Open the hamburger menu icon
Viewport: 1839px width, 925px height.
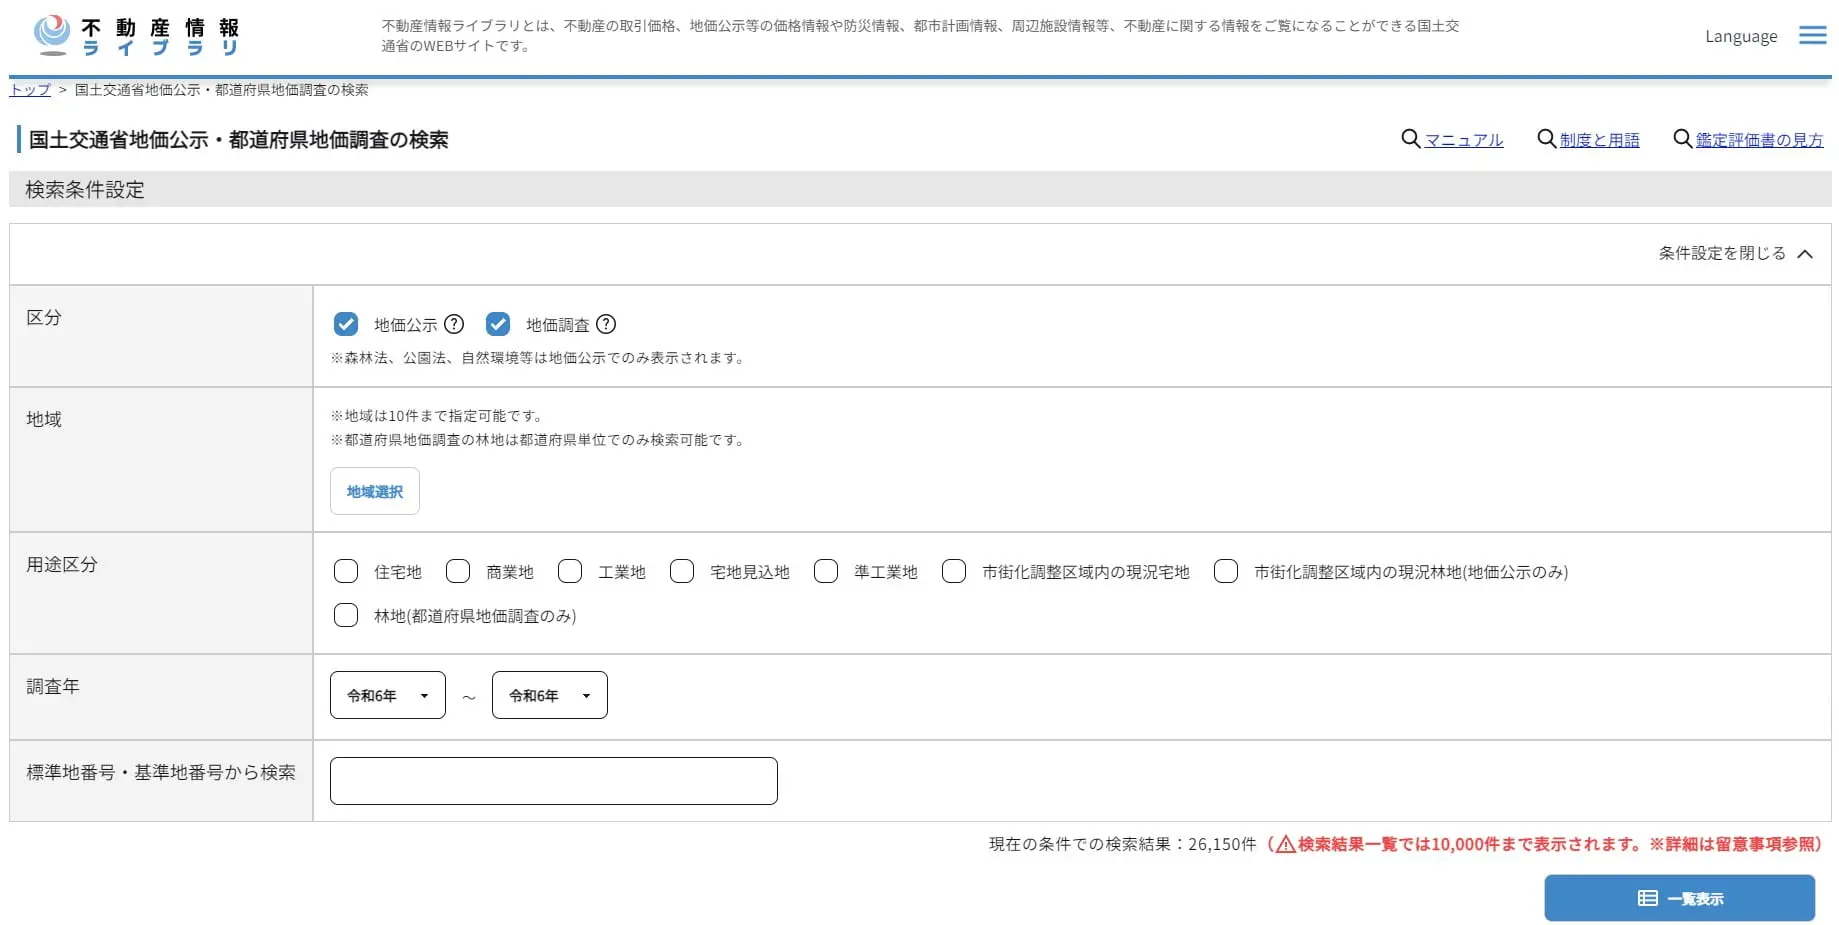point(1811,35)
